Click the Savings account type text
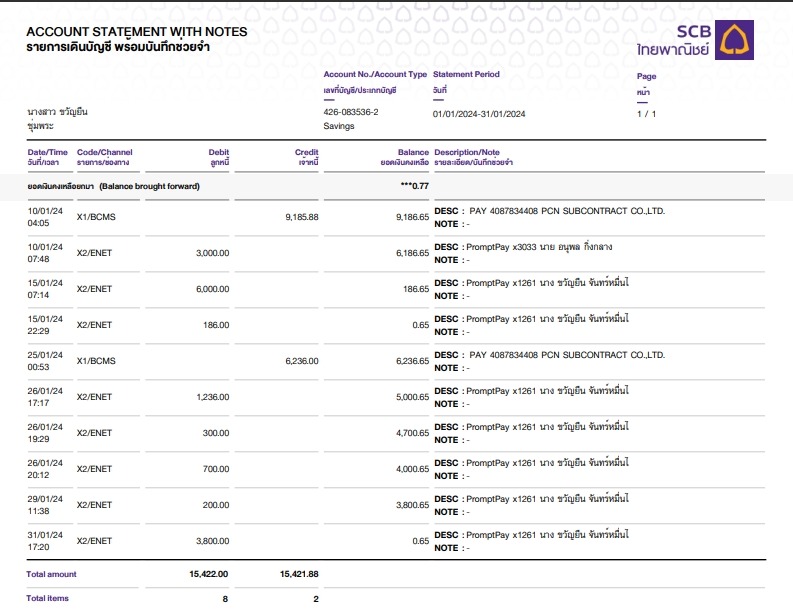Screen dimensions: 793x614 point(339,127)
